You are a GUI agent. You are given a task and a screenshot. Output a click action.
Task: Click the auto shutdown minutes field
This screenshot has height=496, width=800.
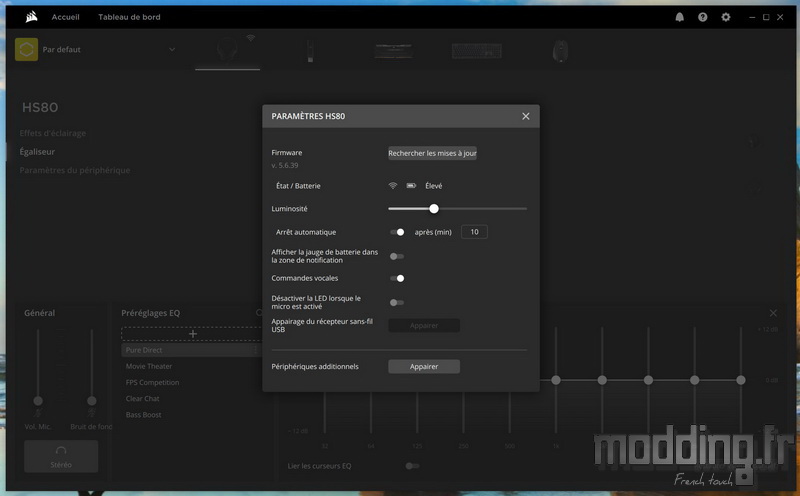click(474, 232)
